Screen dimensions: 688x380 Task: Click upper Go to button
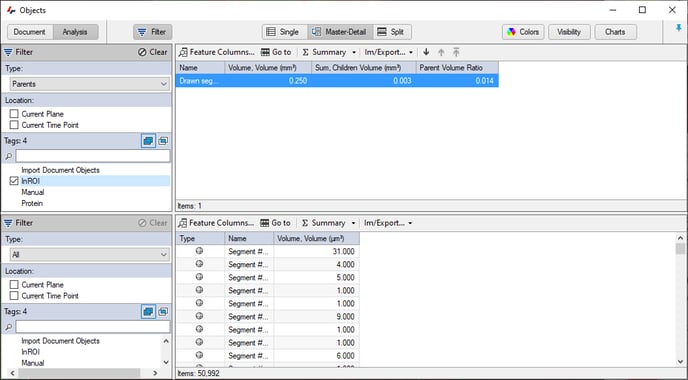(x=276, y=52)
